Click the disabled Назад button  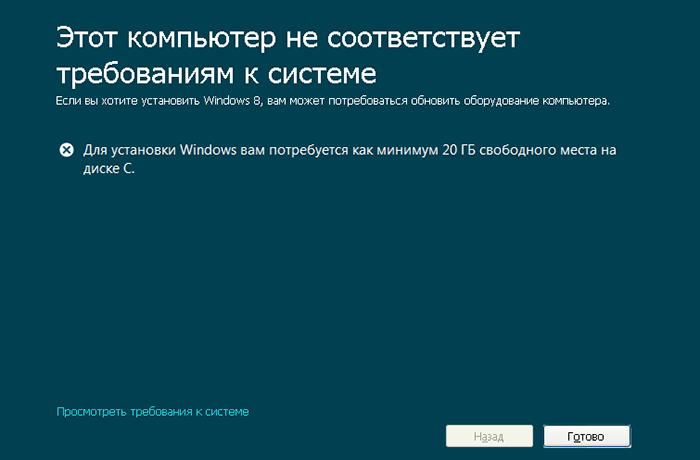click(x=489, y=436)
